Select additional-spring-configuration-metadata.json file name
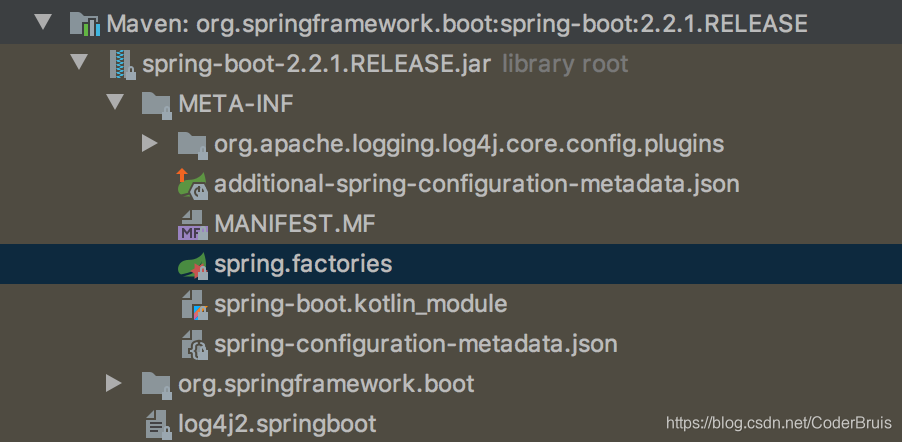 tap(476, 184)
